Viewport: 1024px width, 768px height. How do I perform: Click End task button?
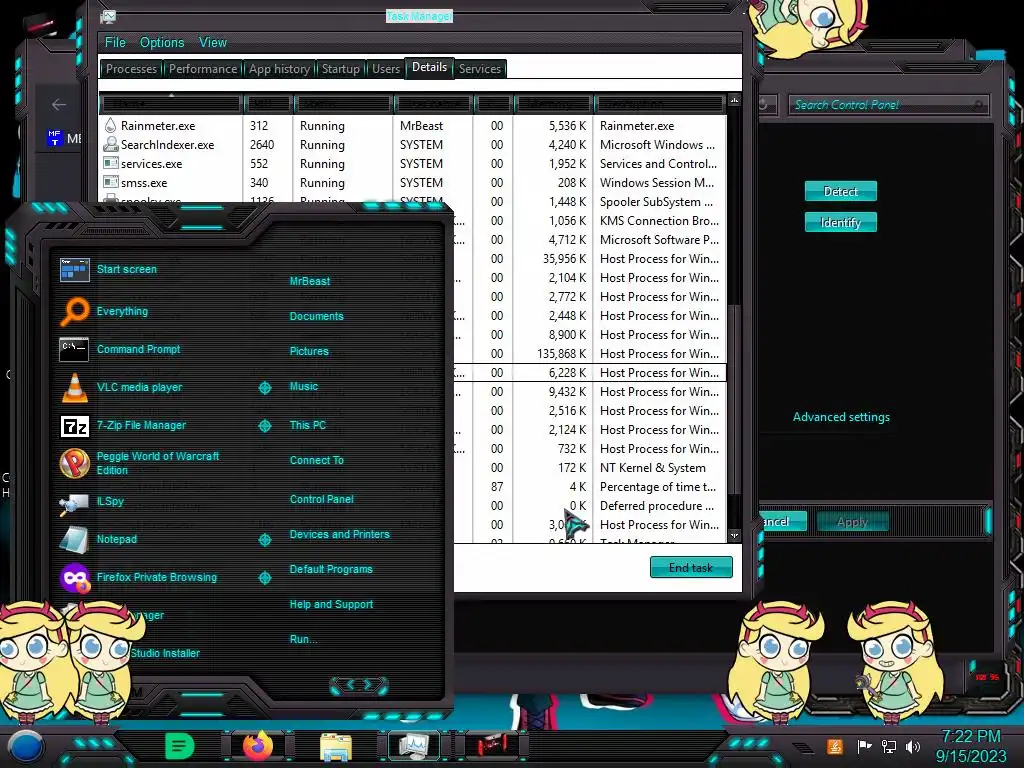coord(691,568)
